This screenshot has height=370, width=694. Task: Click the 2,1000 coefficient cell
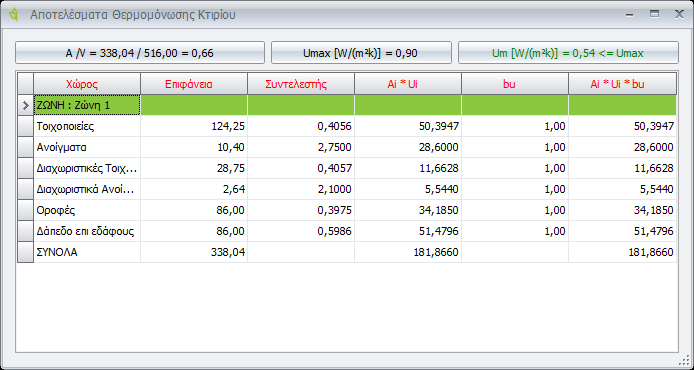pyautogui.click(x=301, y=189)
